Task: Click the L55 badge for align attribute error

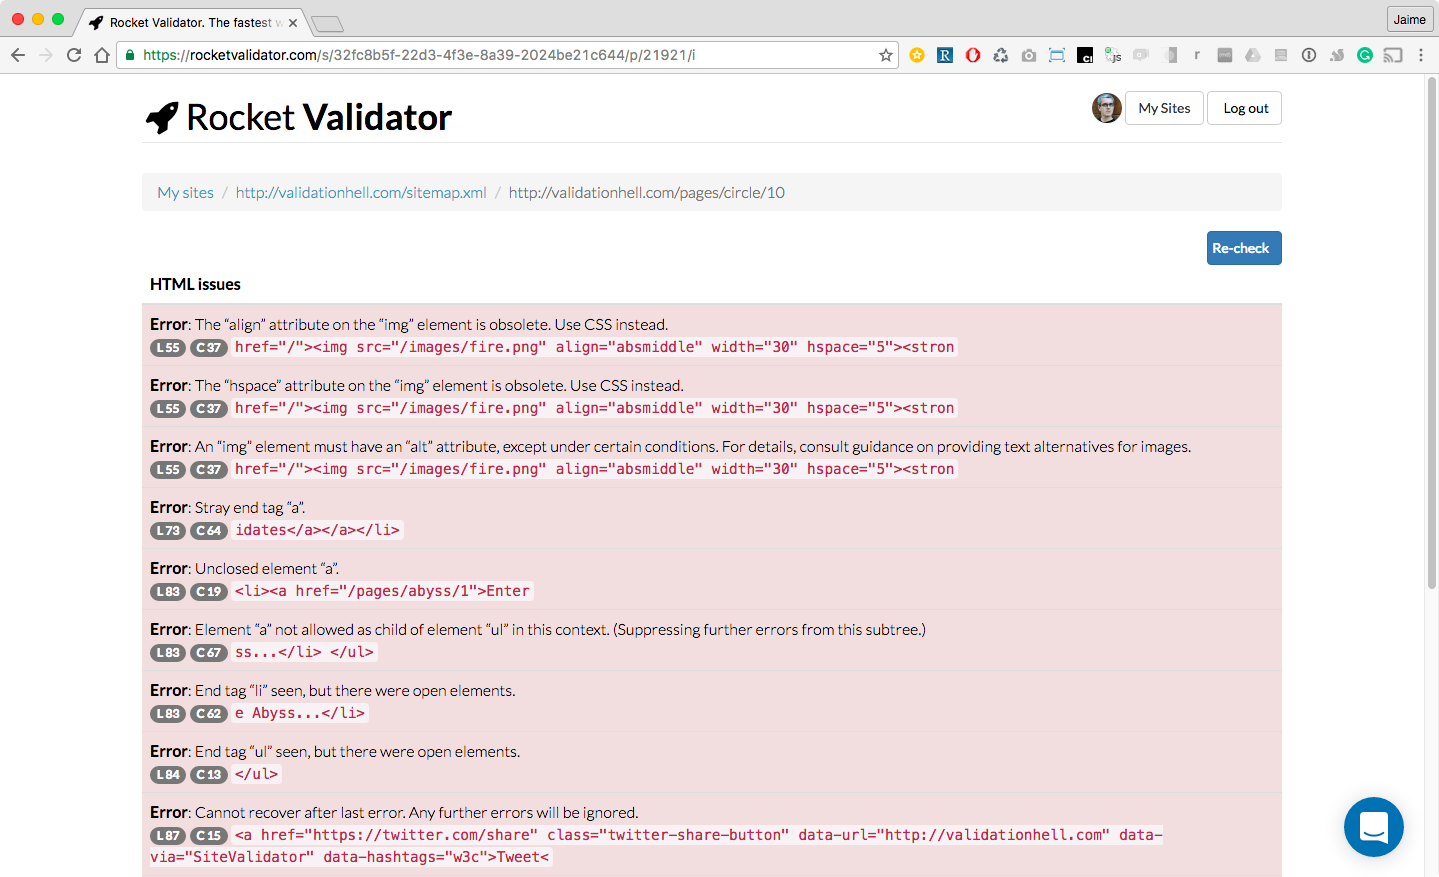Action: coord(168,348)
